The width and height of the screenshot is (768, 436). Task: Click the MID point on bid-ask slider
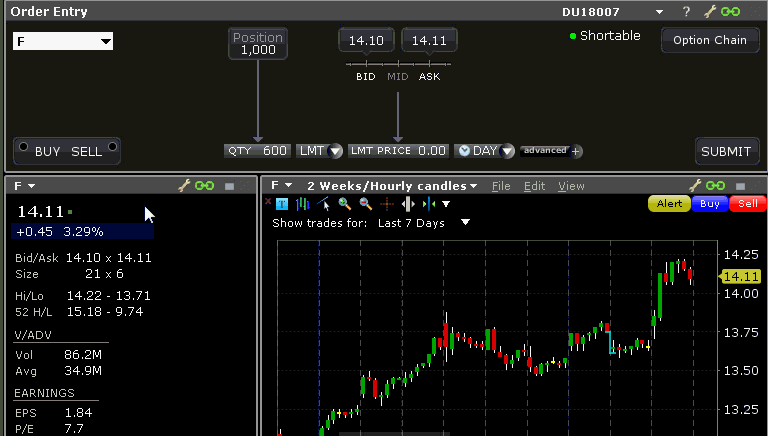point(398,76)
